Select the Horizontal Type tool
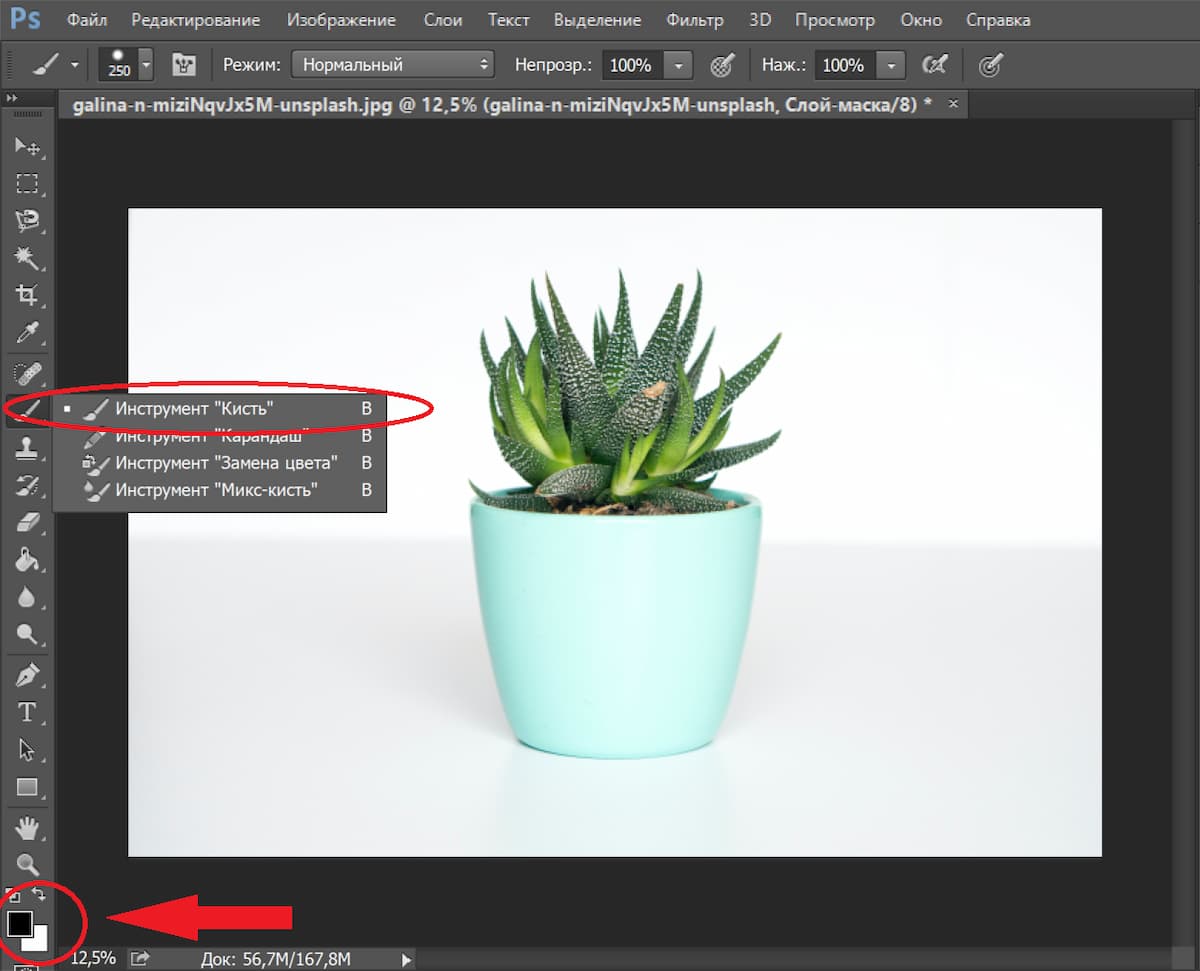The width and height of the screenshot is (1200, 971). tap(26, 712)
